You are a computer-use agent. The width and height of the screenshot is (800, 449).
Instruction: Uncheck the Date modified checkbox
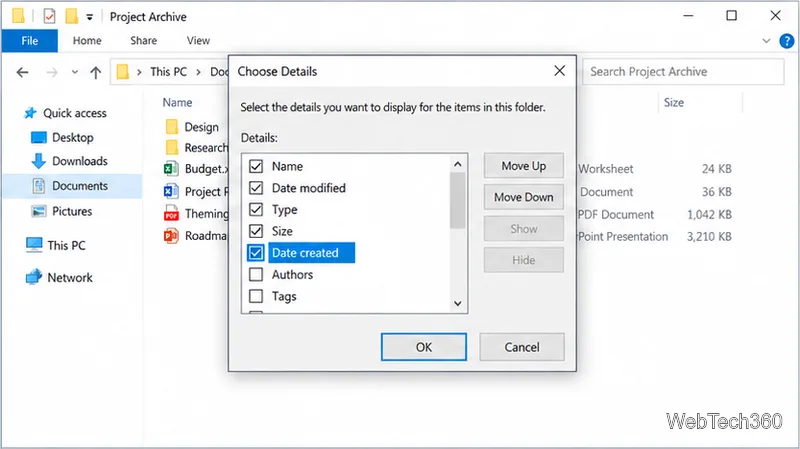pyautogui.click(x=256, y=188)
